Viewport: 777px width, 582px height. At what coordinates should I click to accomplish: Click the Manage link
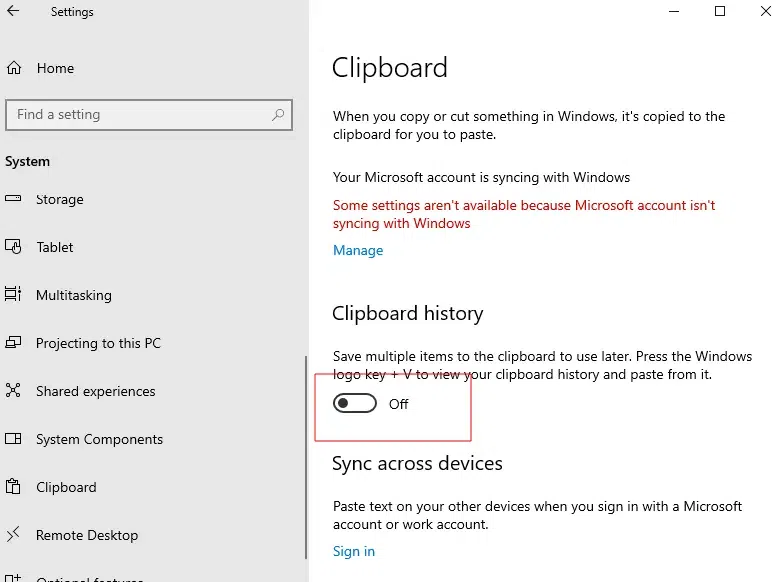click(358, 250)
